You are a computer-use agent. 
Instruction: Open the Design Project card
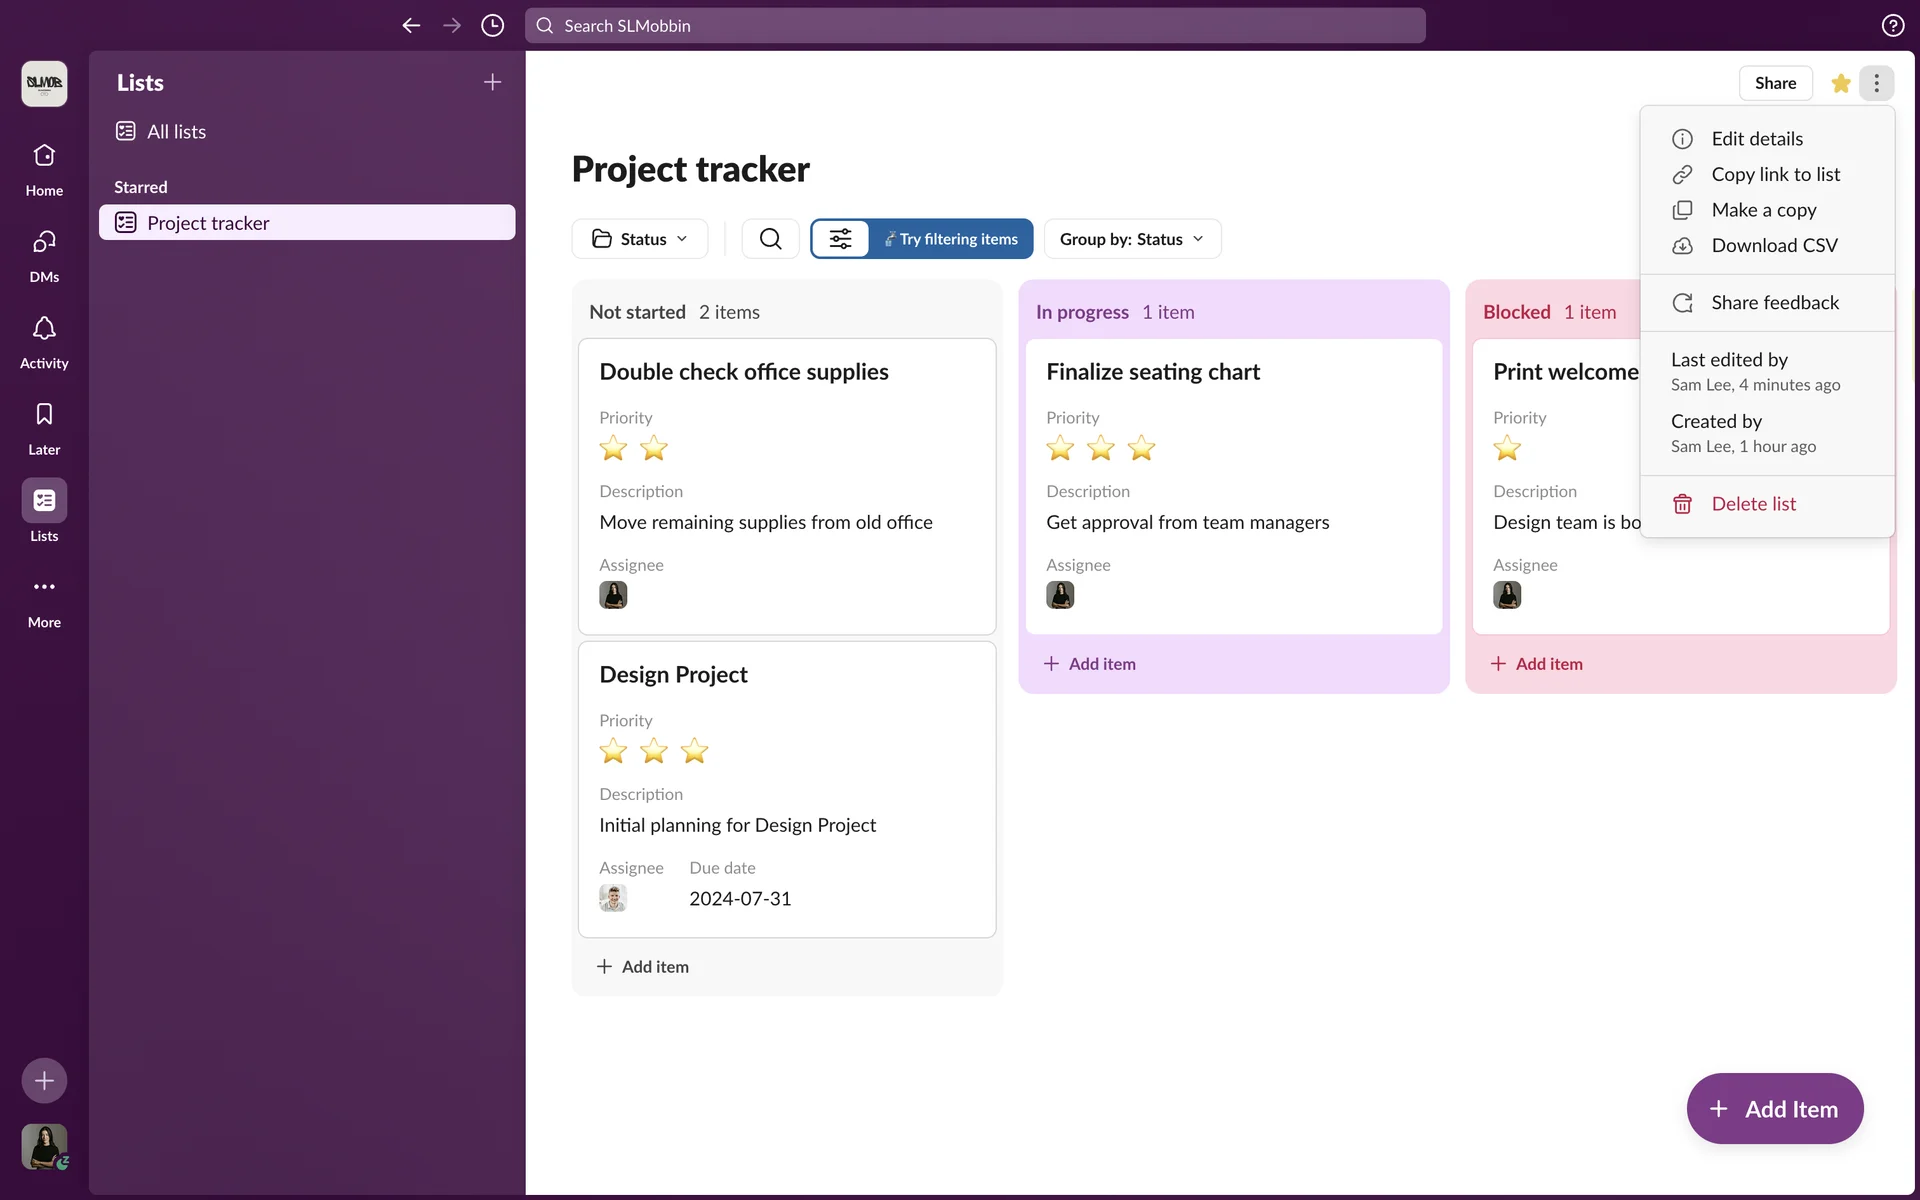click(673, 675)
